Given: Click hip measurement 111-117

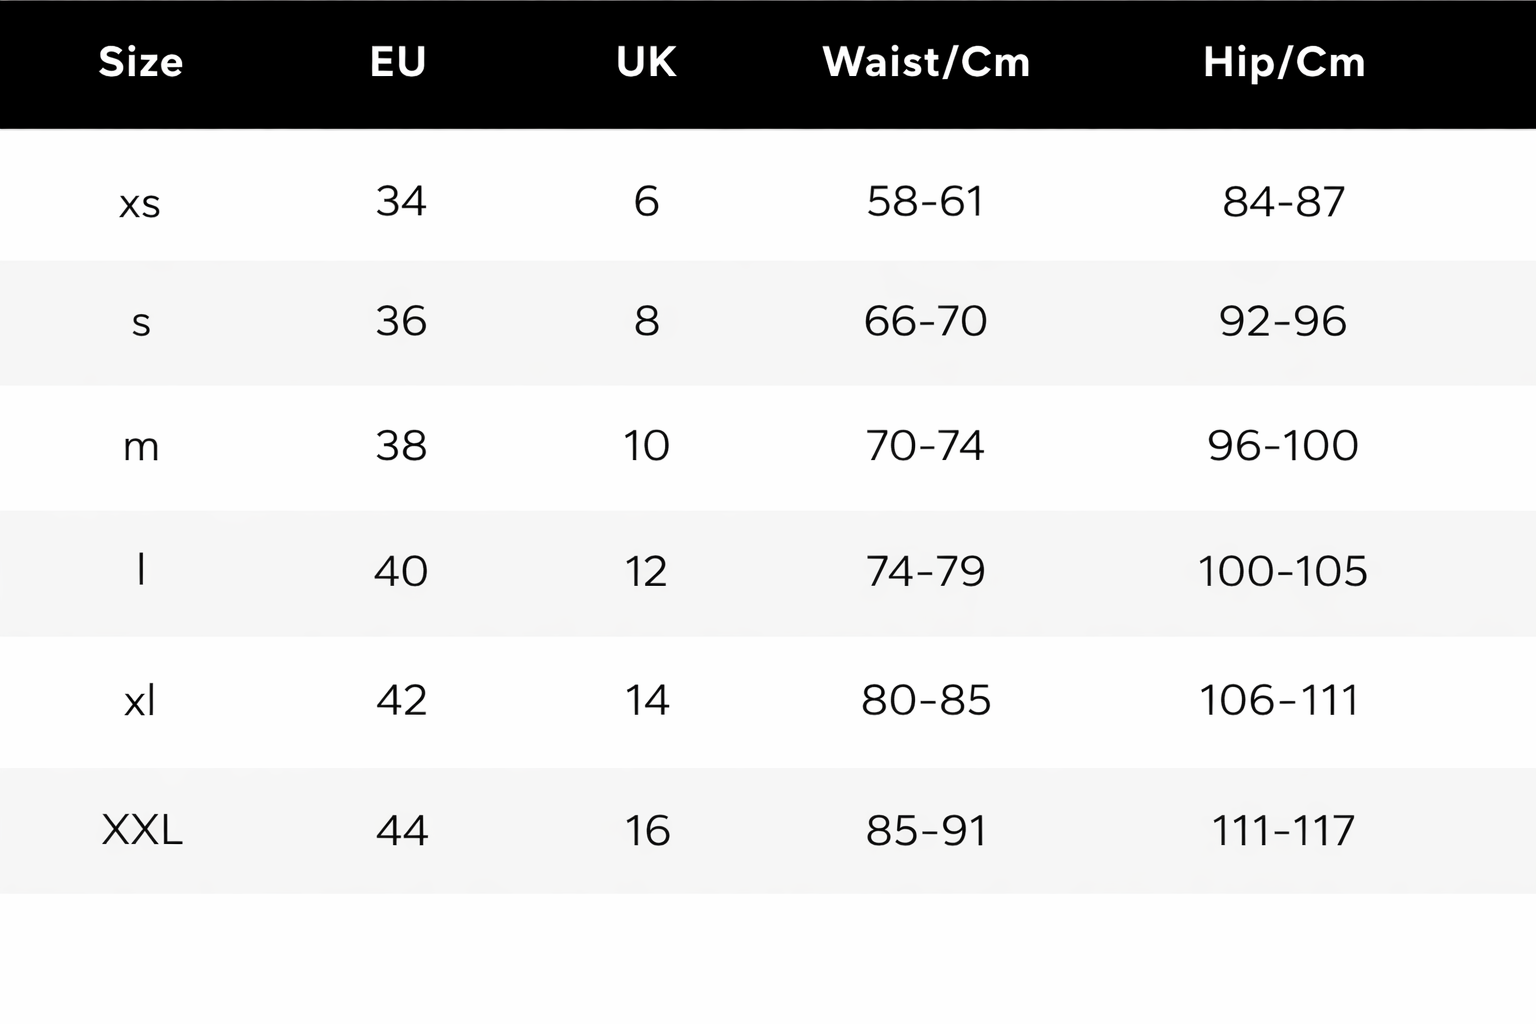Looking at the screenshot, I should pyautogui.click(x=1283, y=830).
